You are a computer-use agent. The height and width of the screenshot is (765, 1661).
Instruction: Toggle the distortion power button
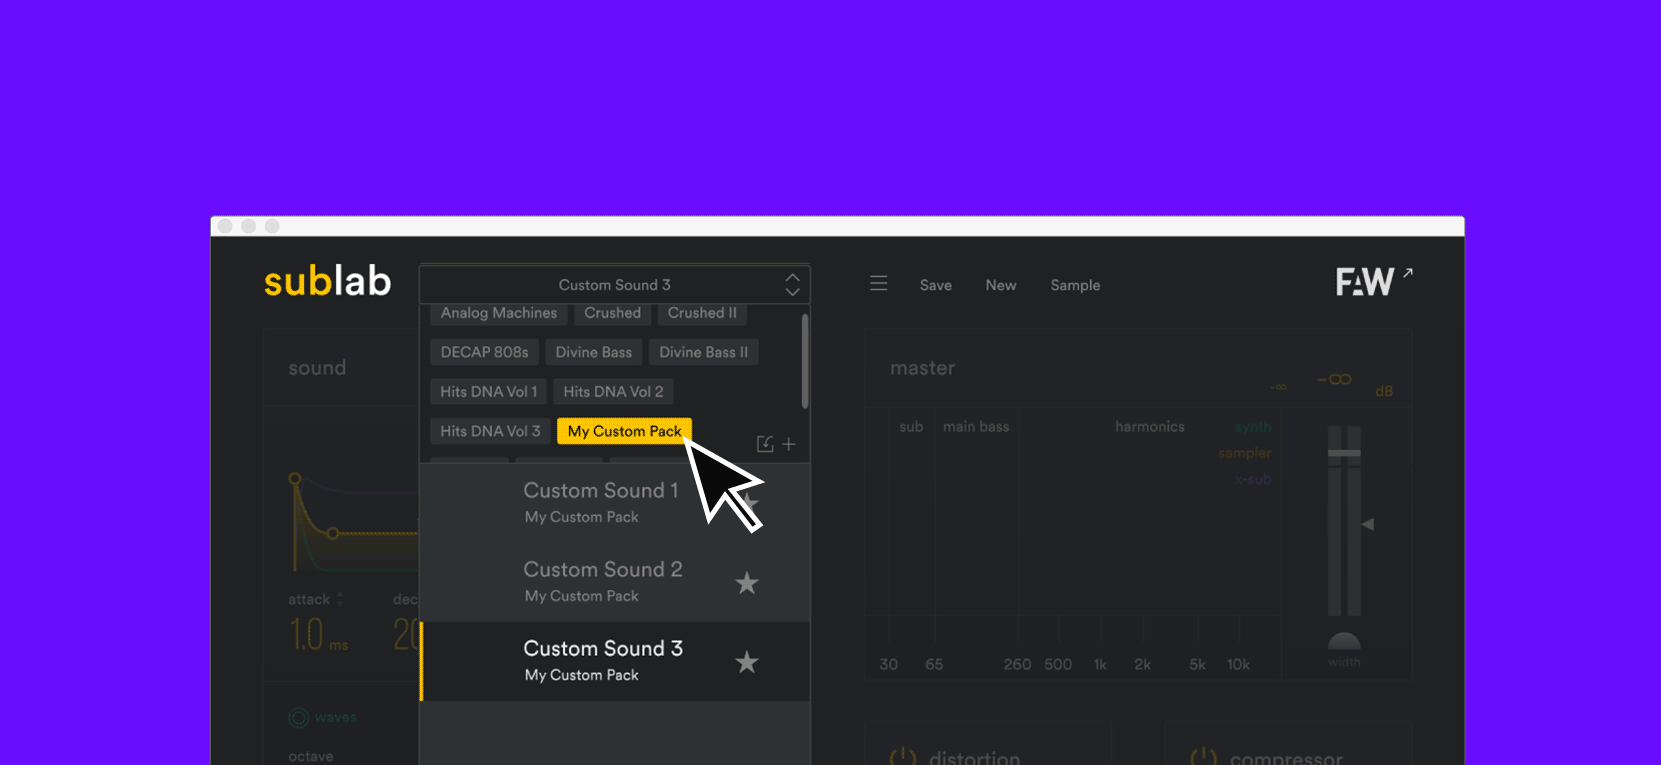click(903, 757)
